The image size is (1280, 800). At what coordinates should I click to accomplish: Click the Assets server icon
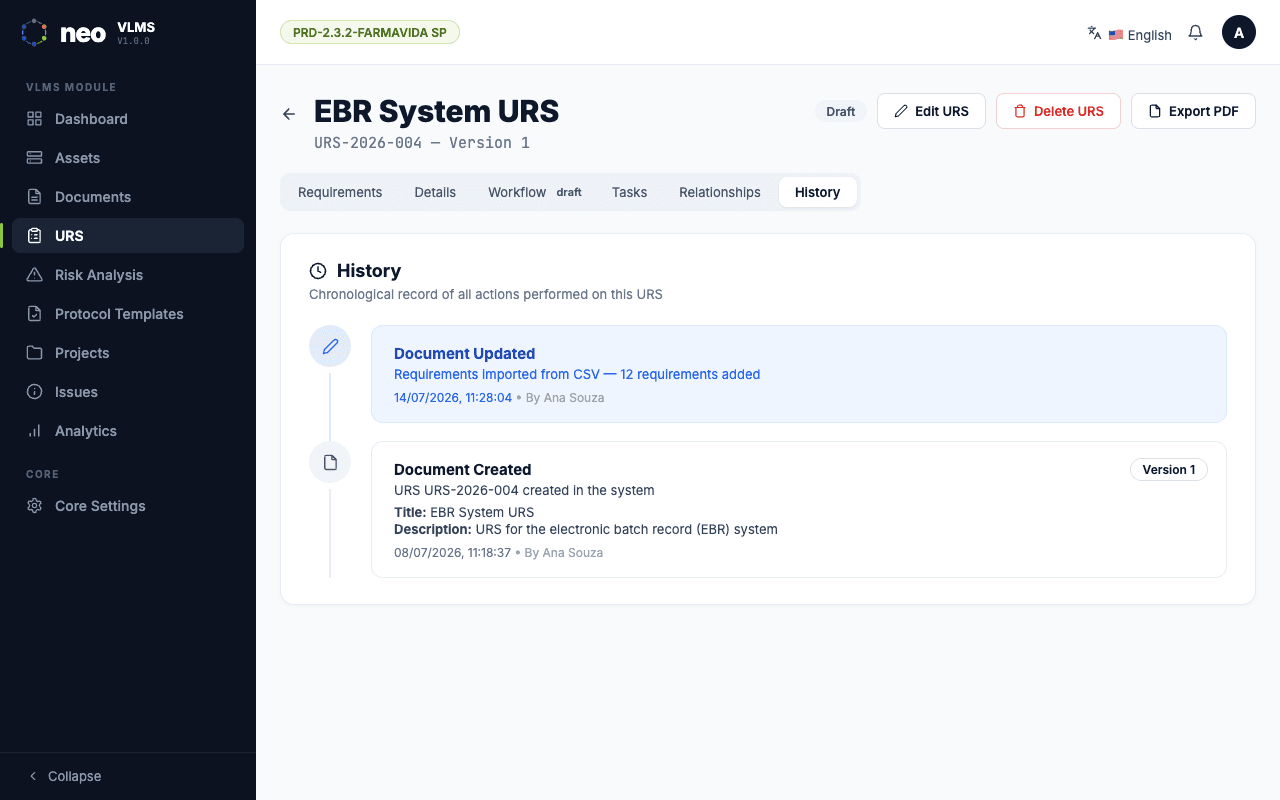click(34, 158)
